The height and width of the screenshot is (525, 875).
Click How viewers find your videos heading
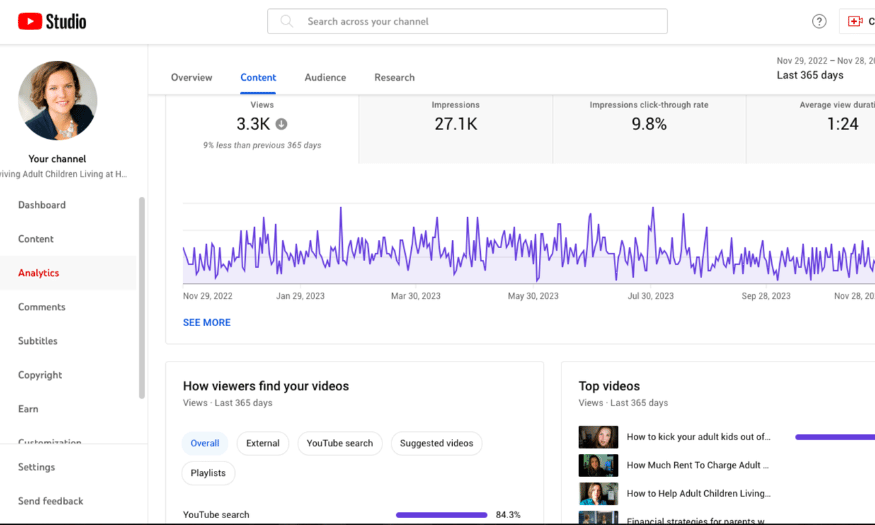click(266, 386)
